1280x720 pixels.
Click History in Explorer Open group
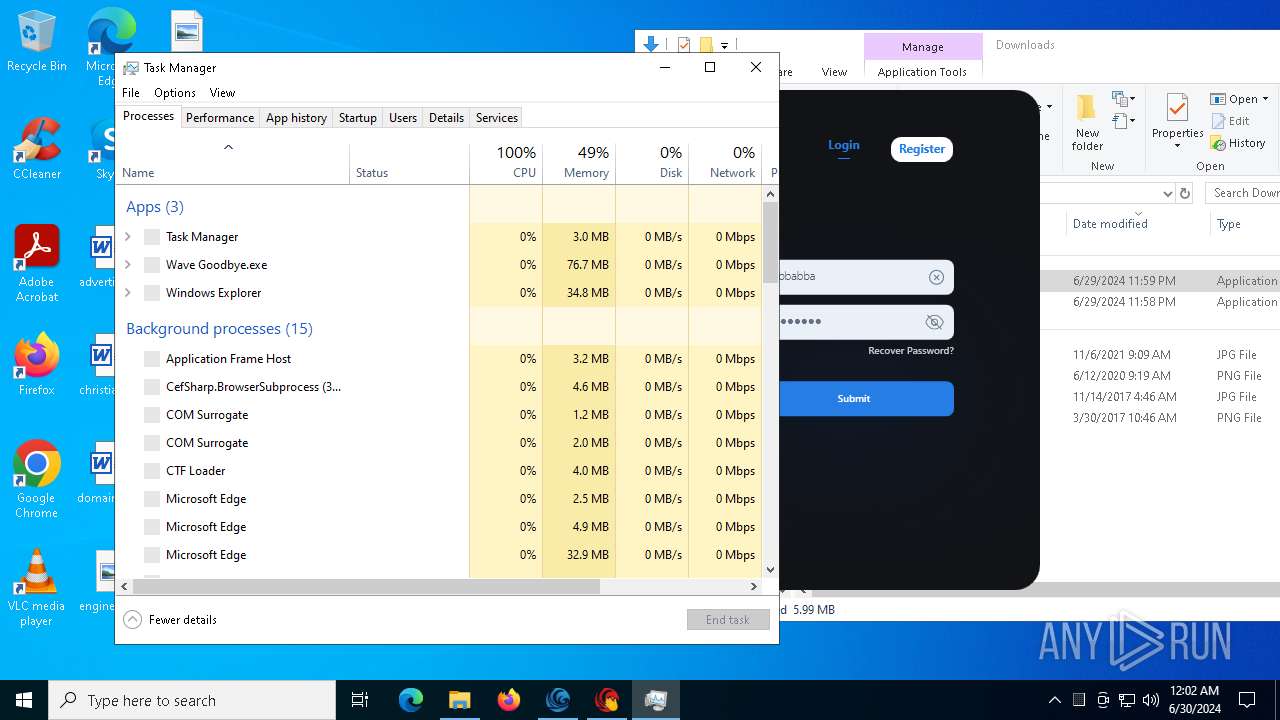1238,143
